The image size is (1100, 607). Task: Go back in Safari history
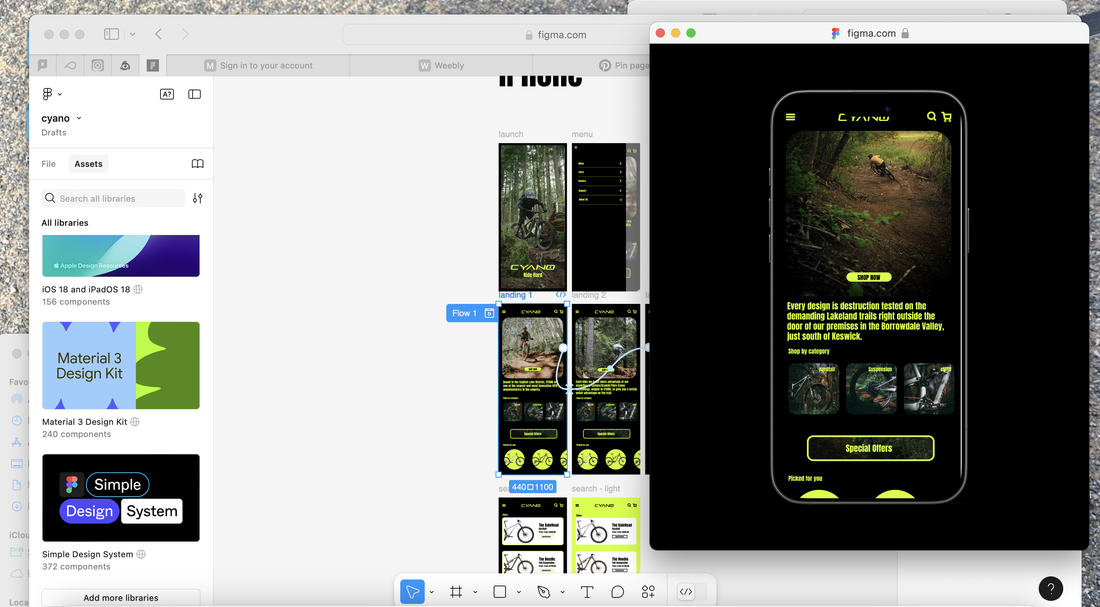pos(159,34)
